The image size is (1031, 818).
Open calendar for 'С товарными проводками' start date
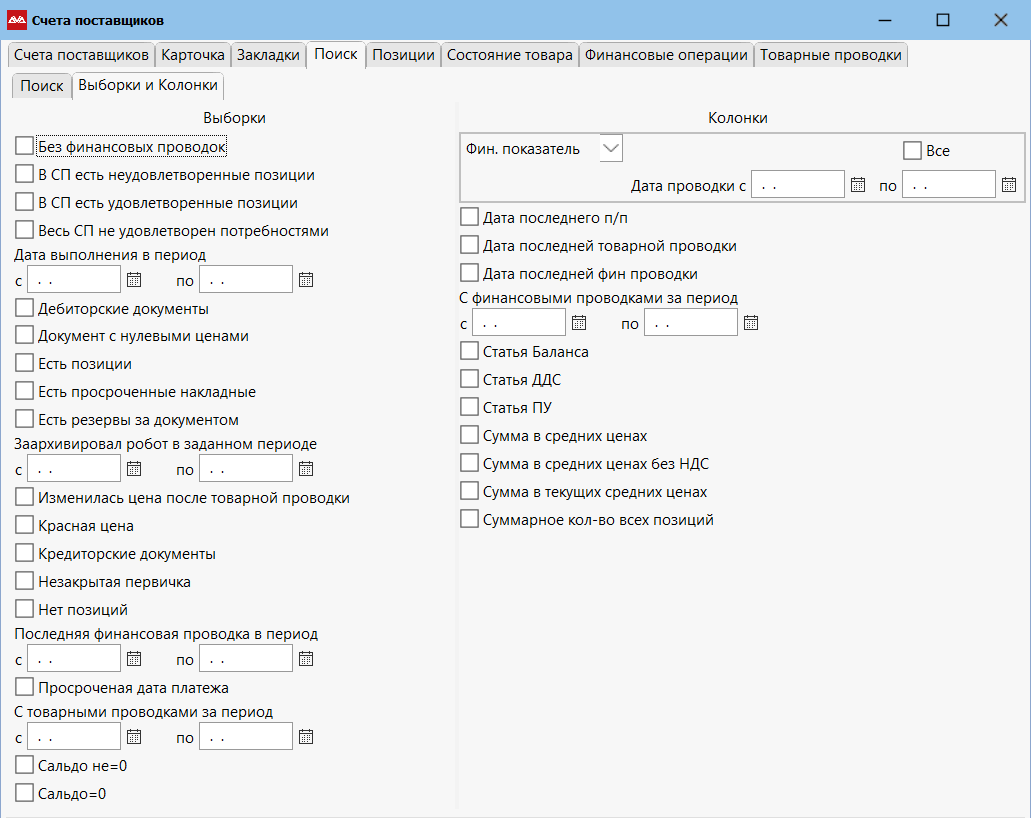(x=134, y=737)
